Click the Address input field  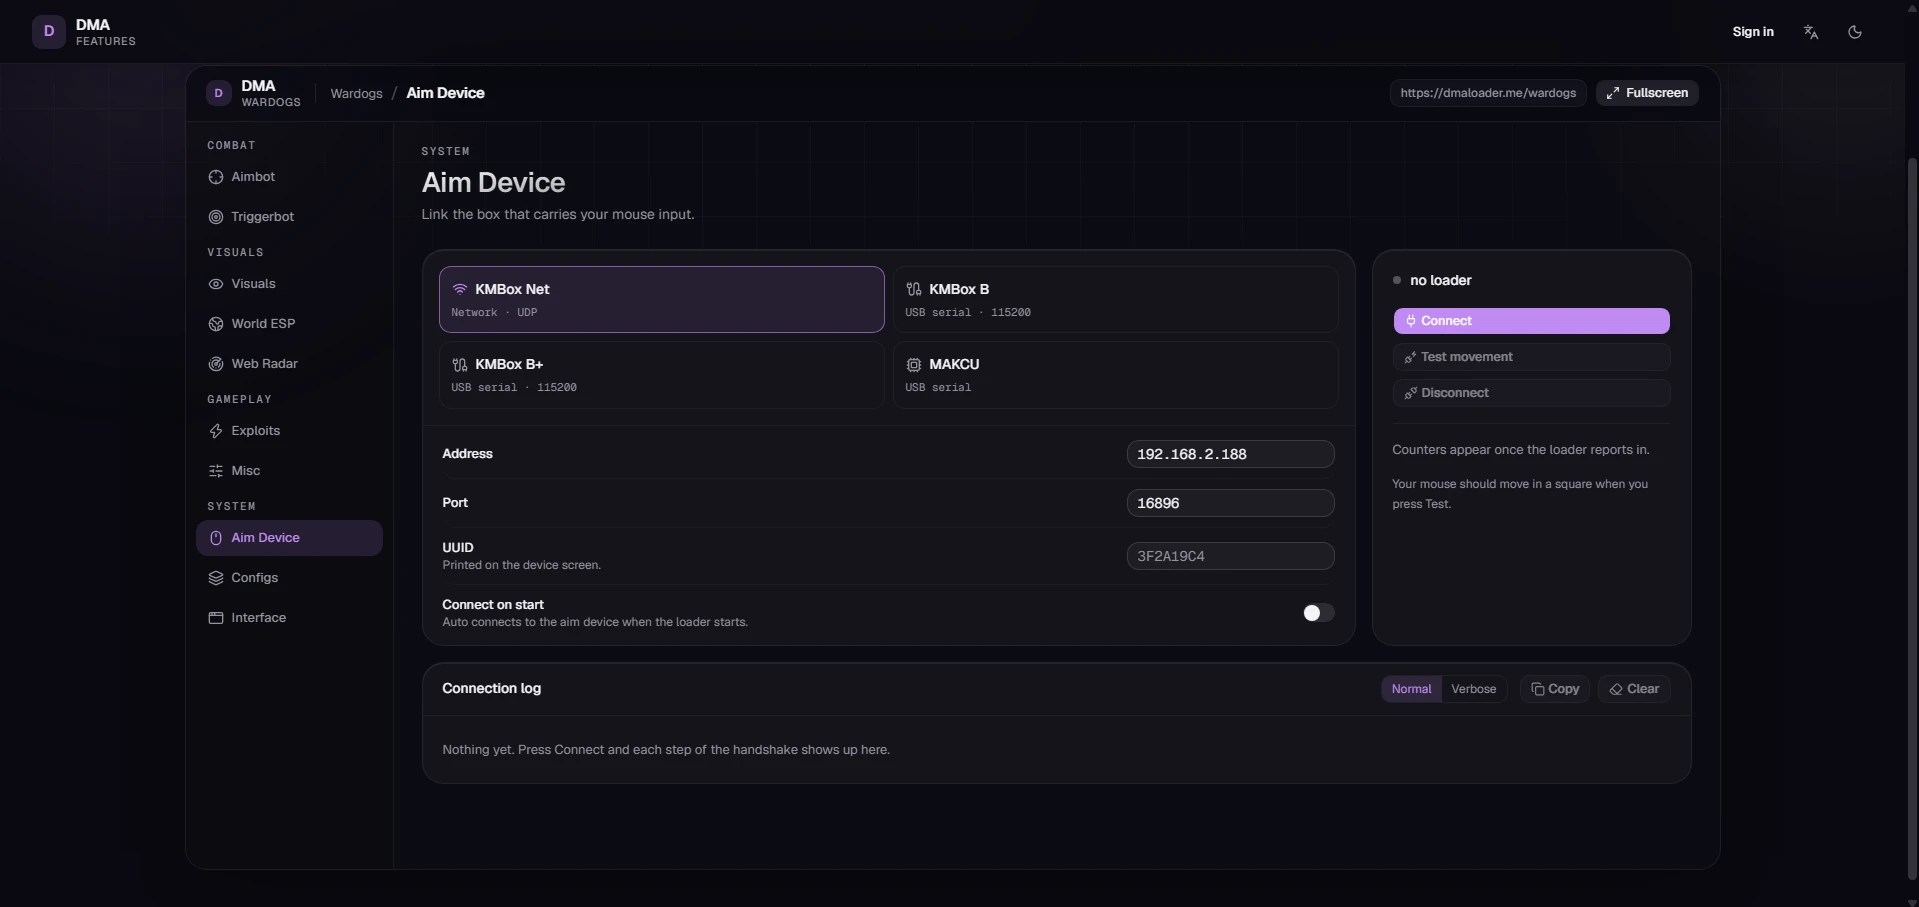click(1230, 454)
